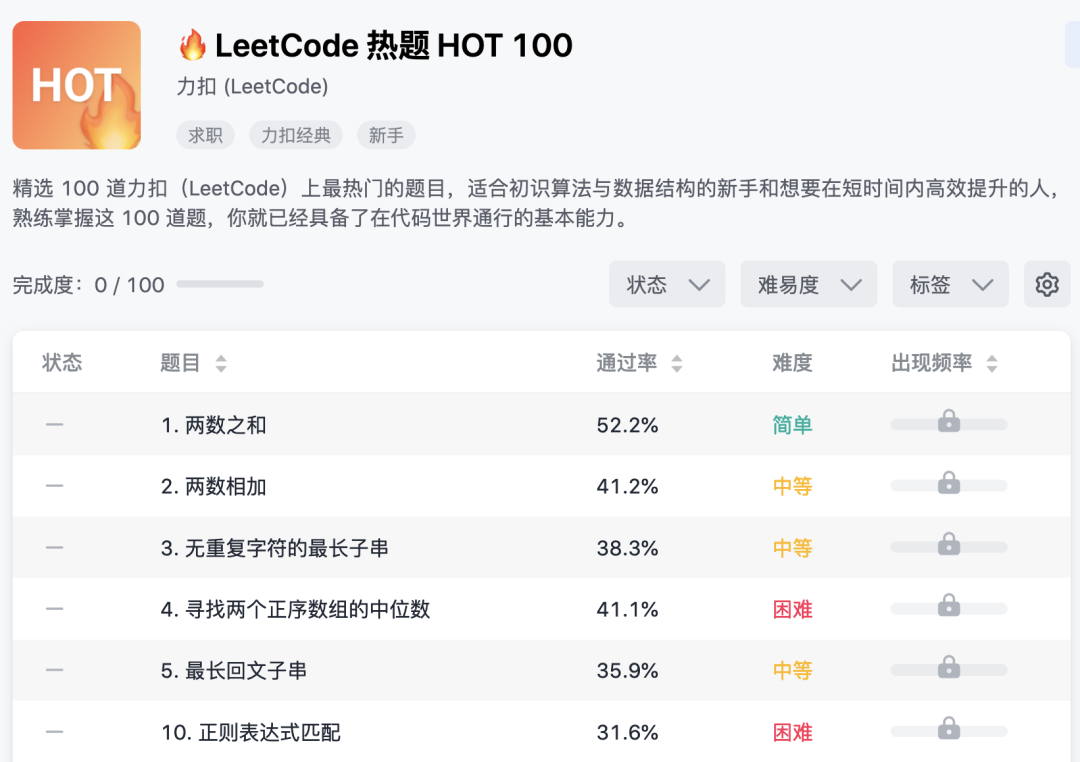Open the 标签 filter dropdown
1080x762 pixels.
click(950, 285)
